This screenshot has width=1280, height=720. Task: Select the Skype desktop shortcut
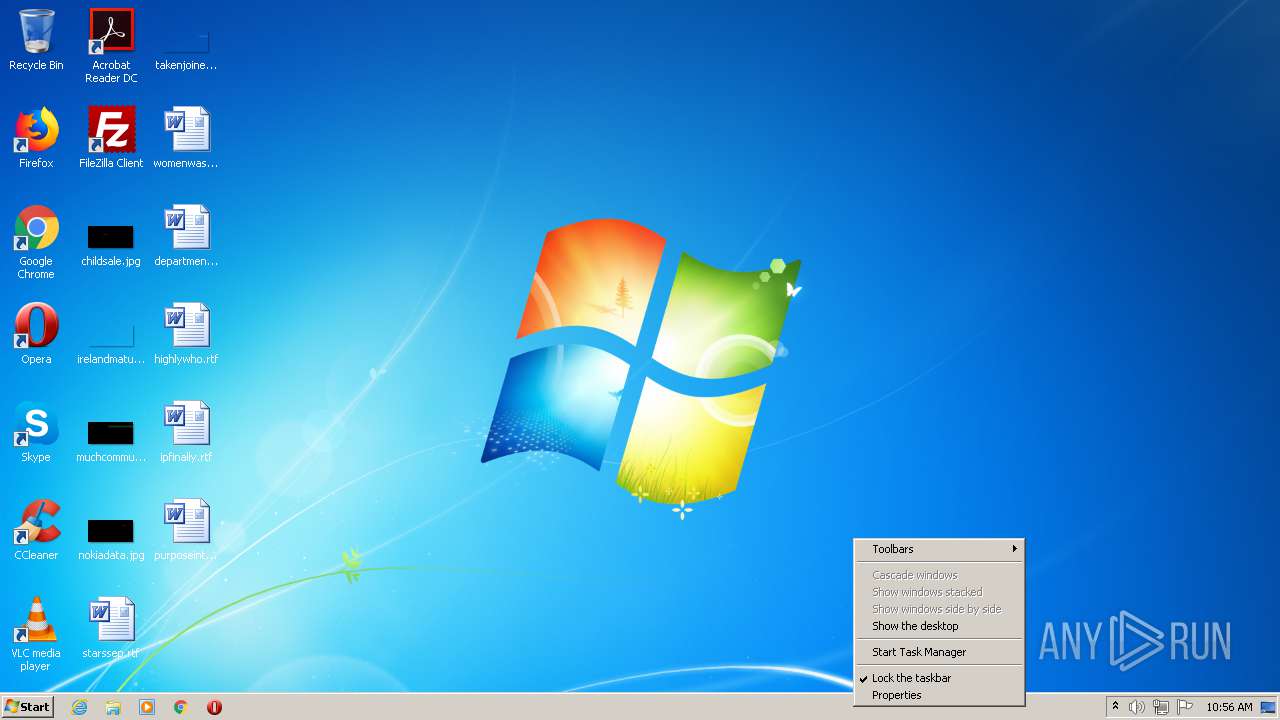point(36,432)
